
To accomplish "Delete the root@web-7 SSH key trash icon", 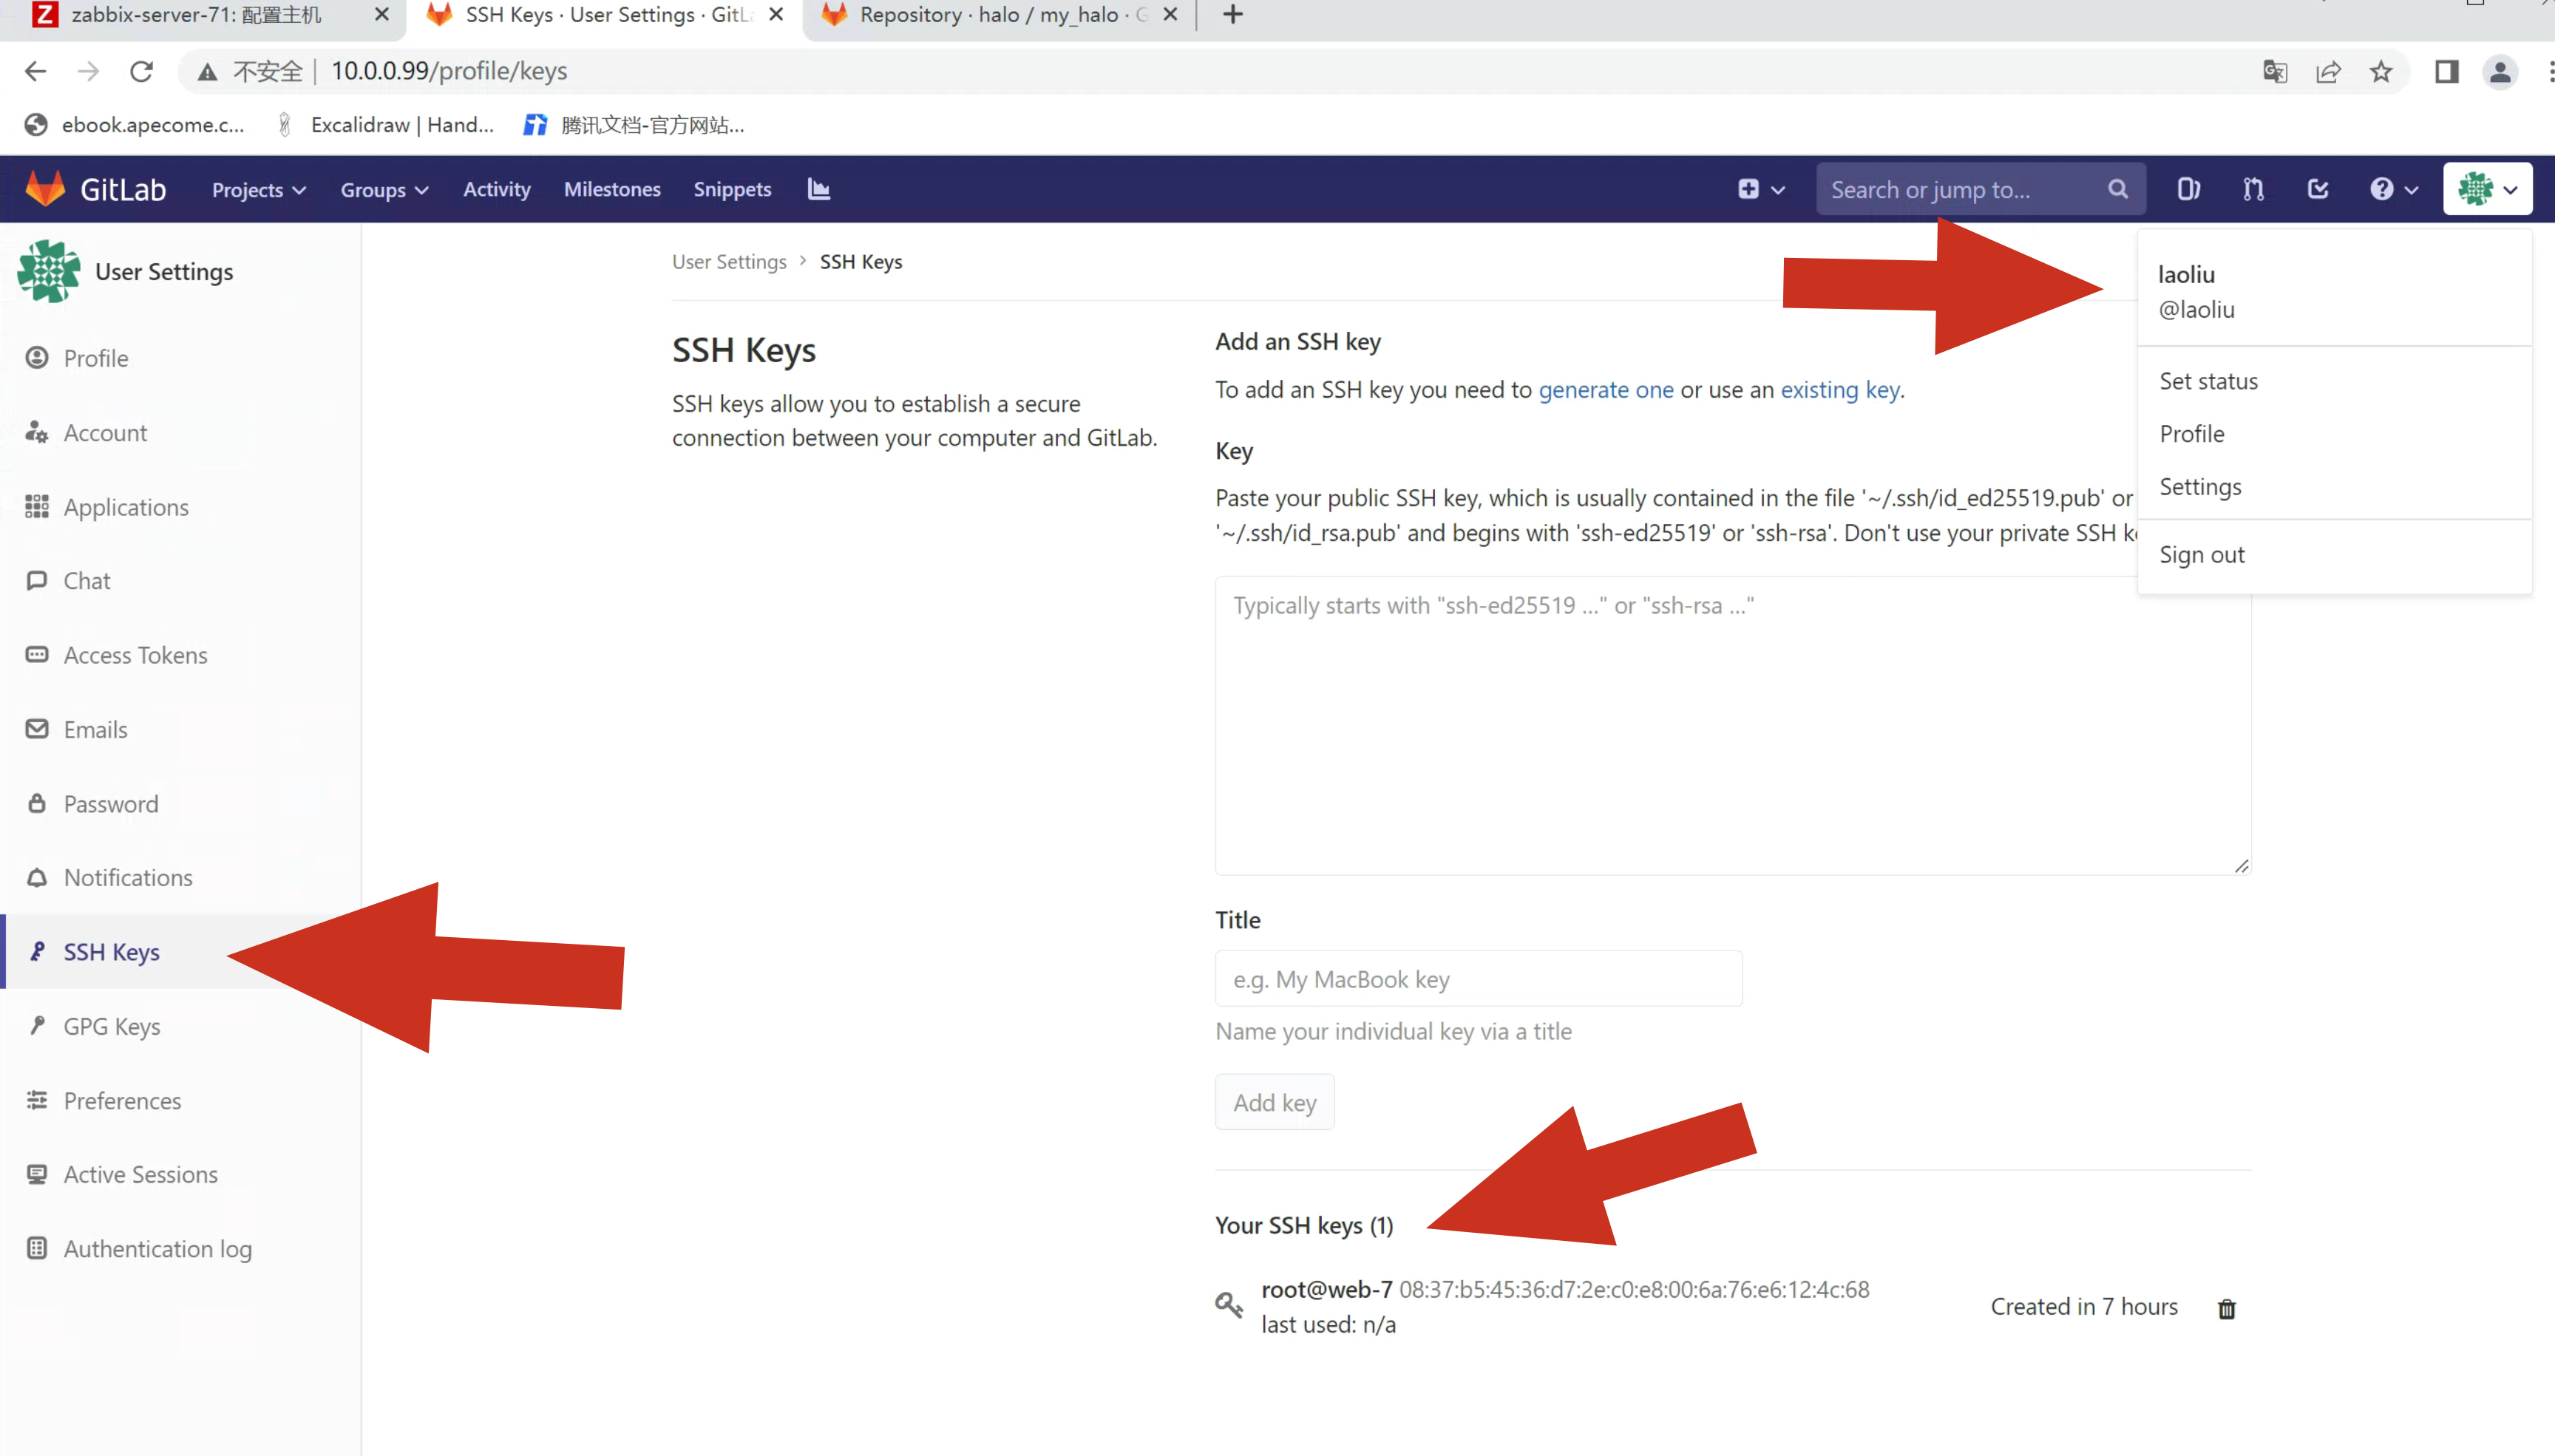I will click(x=2226, y=1309).
